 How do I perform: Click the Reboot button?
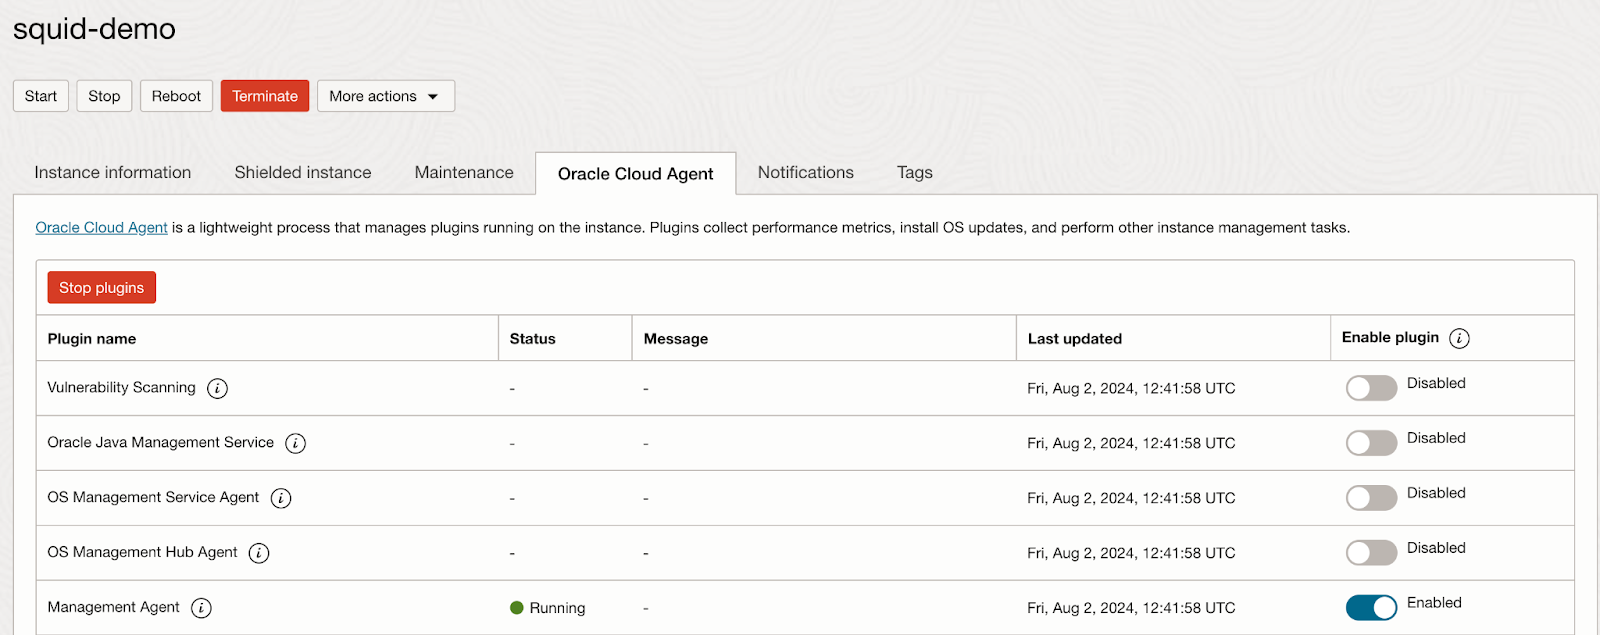[176, 96]
